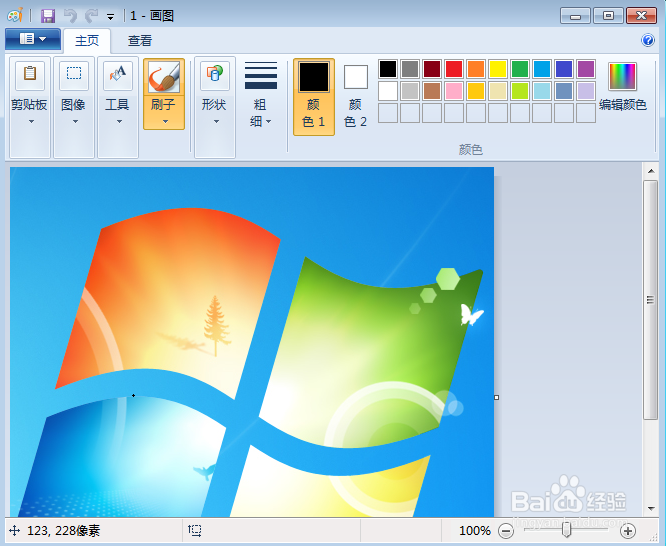666x546 pixels.
Task: Click the canvas right-edge resize handle
Action: tap(497, 397)
